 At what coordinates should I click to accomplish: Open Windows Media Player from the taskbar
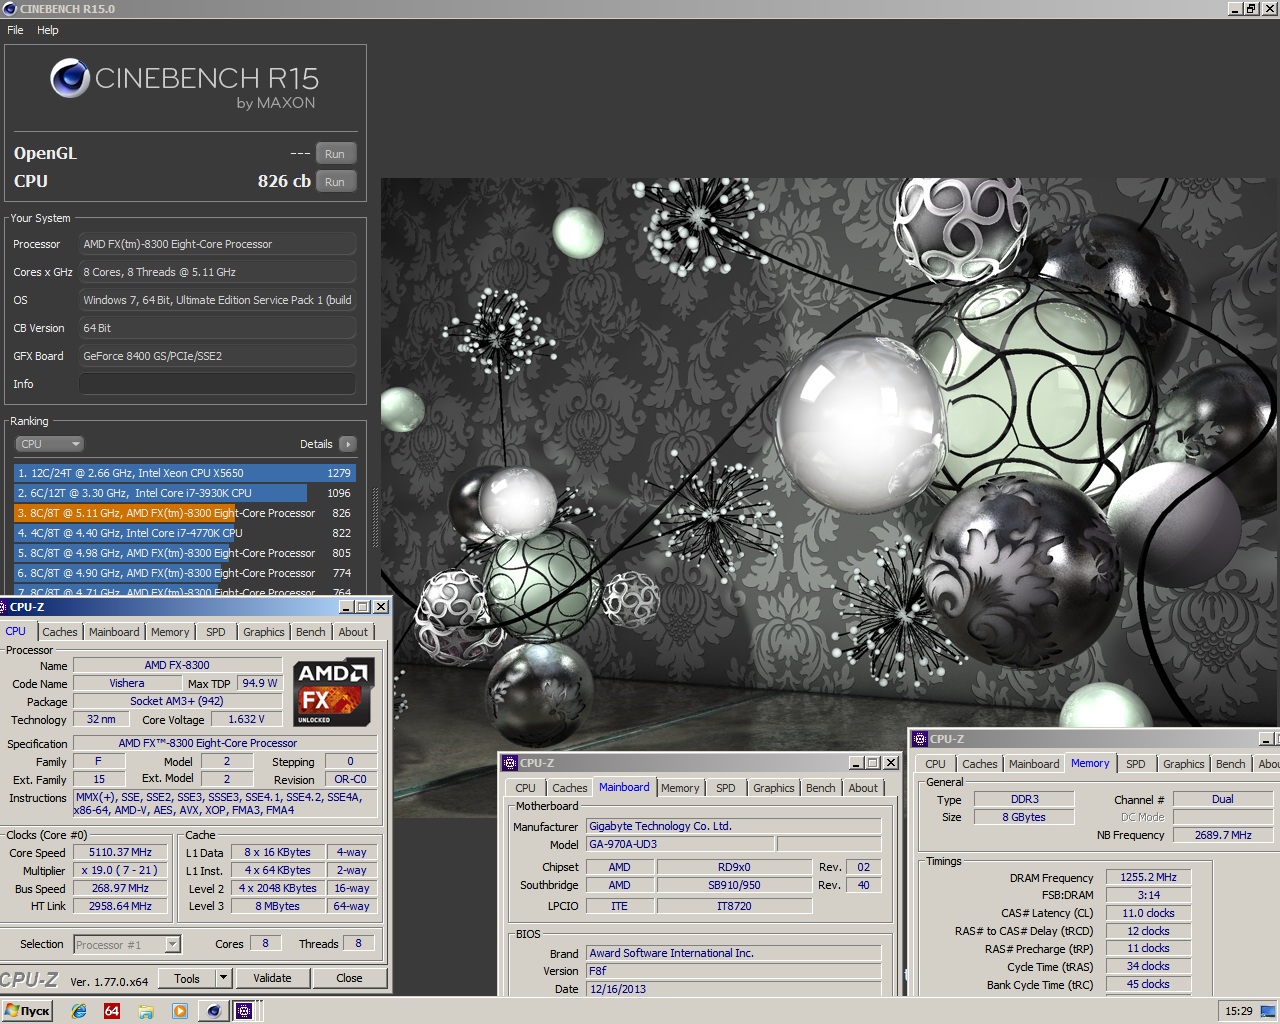(x=180, y=1011)
